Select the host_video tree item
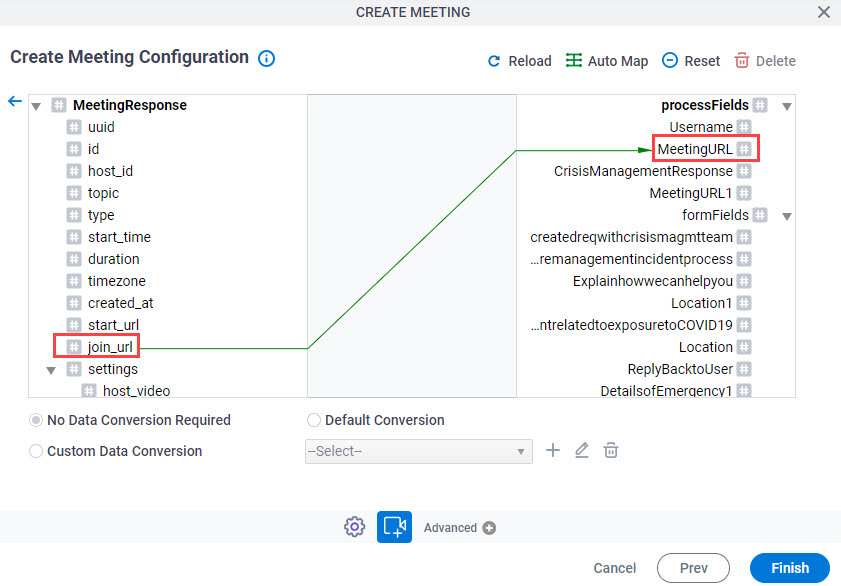 tap(136, 391)
